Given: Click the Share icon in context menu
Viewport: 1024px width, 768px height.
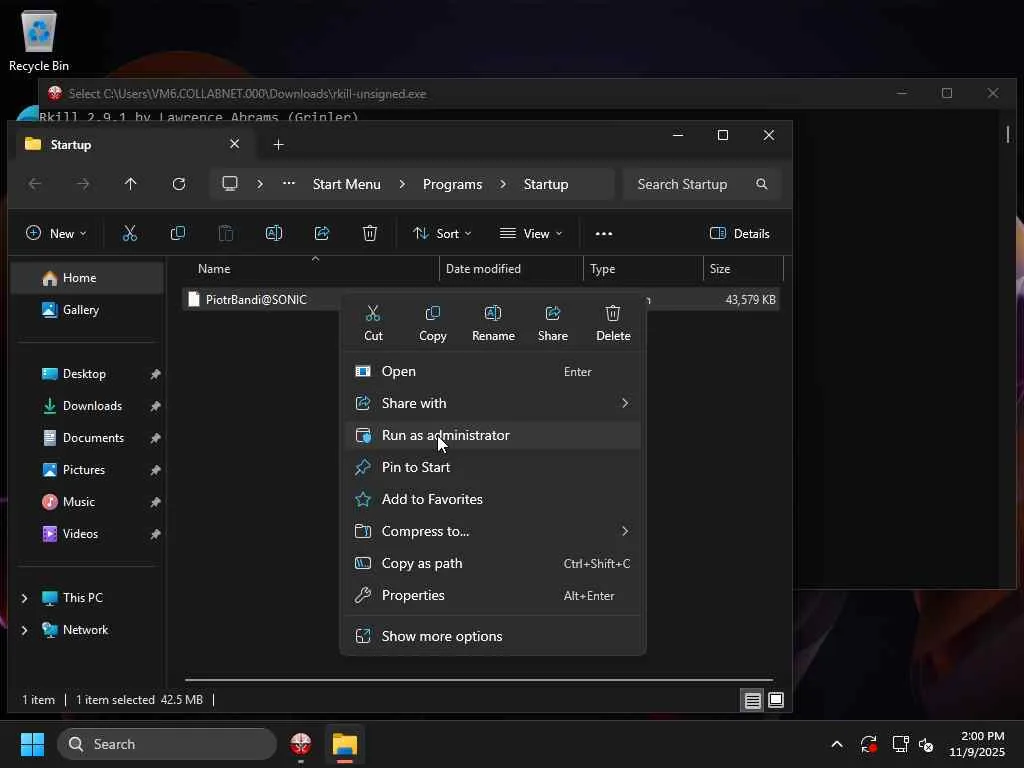Looking at the screenshot, I should tap(553, 322).
